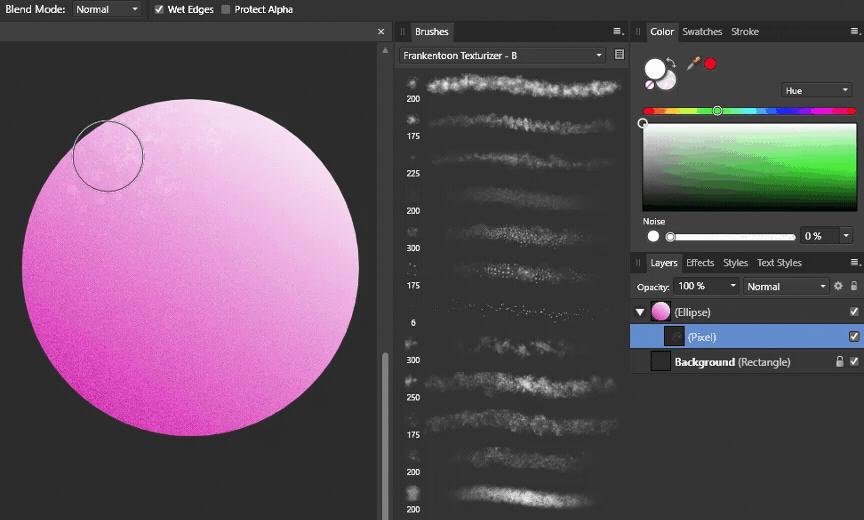Swap primary and secondary colors arrow
This screenshot has width=864, height=520.
click(671, 62)
